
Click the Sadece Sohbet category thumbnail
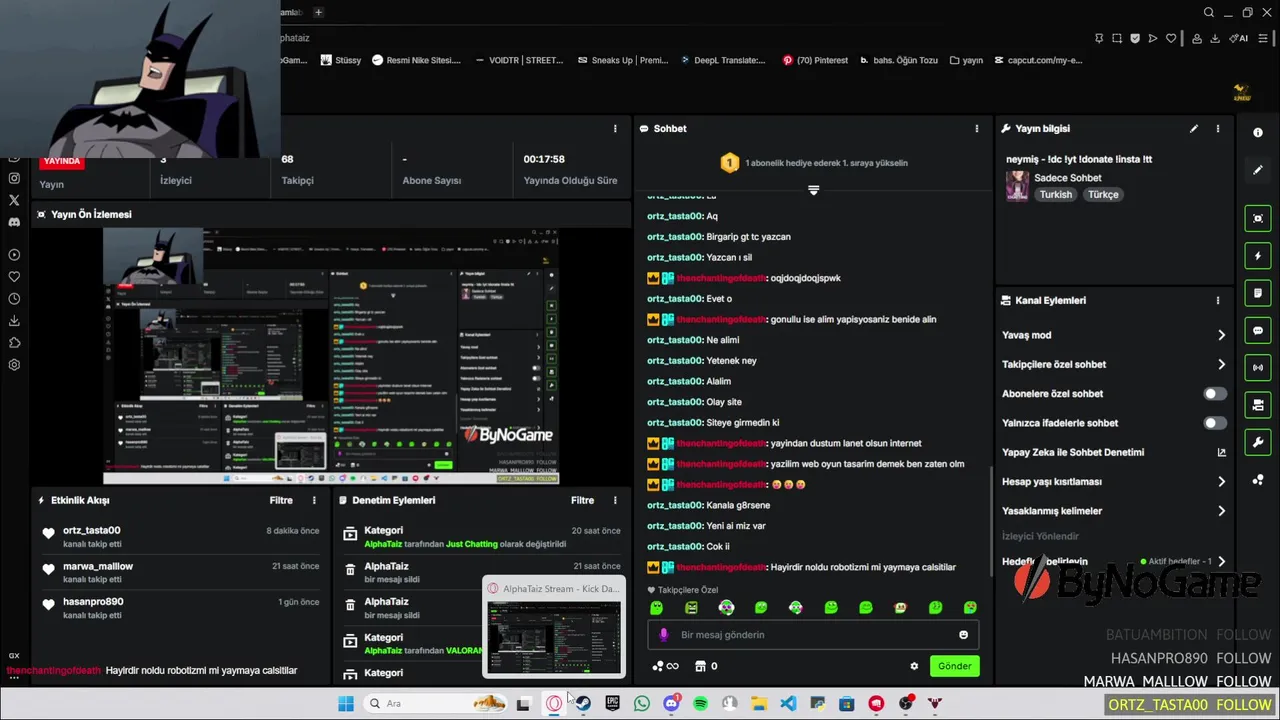[1017, 186]
